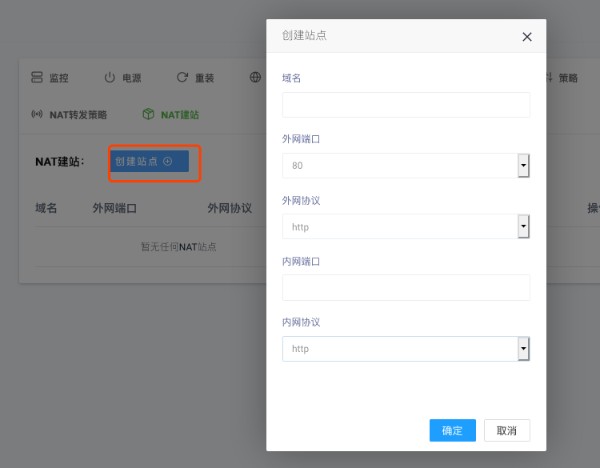Expand the 外网协议 dropdown arrow
The image size is (600, 468).
tap(522, 227)
